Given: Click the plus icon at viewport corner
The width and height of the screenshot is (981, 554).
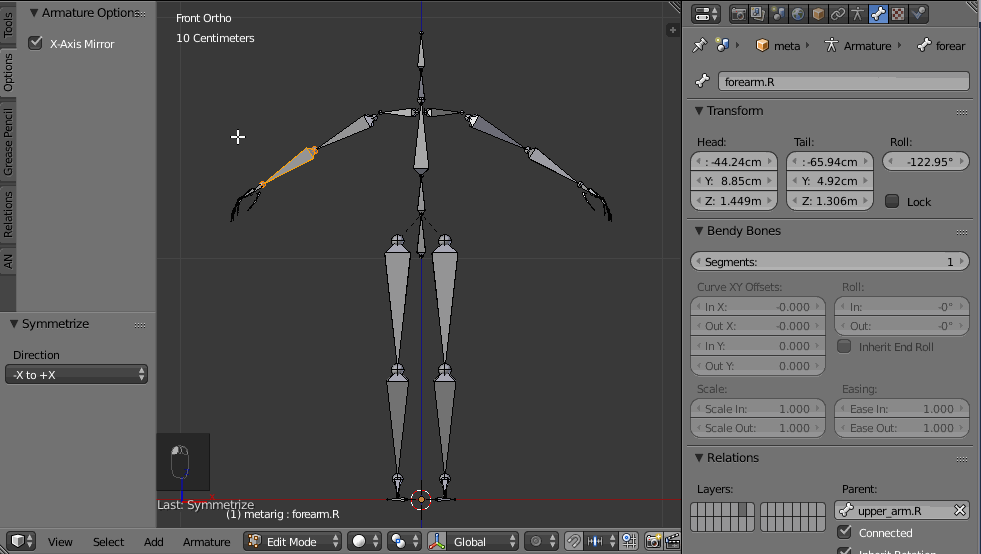Looking at the screenshot, I should pos(673,29).
